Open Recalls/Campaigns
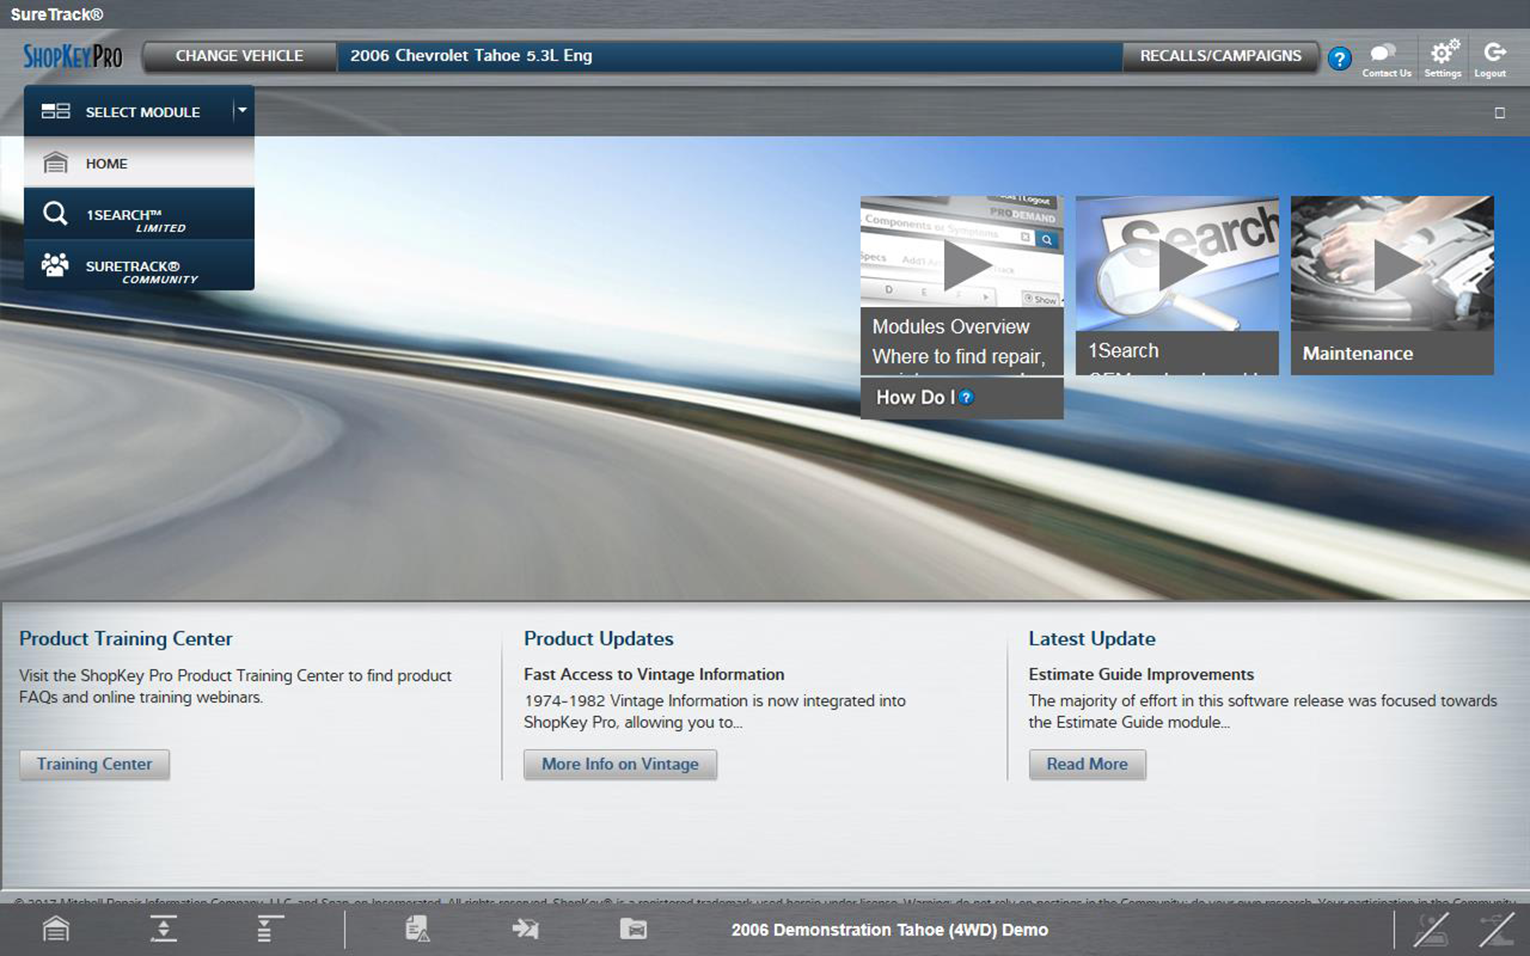Viewport: 1530px width, 956px height. (1220, 56)
